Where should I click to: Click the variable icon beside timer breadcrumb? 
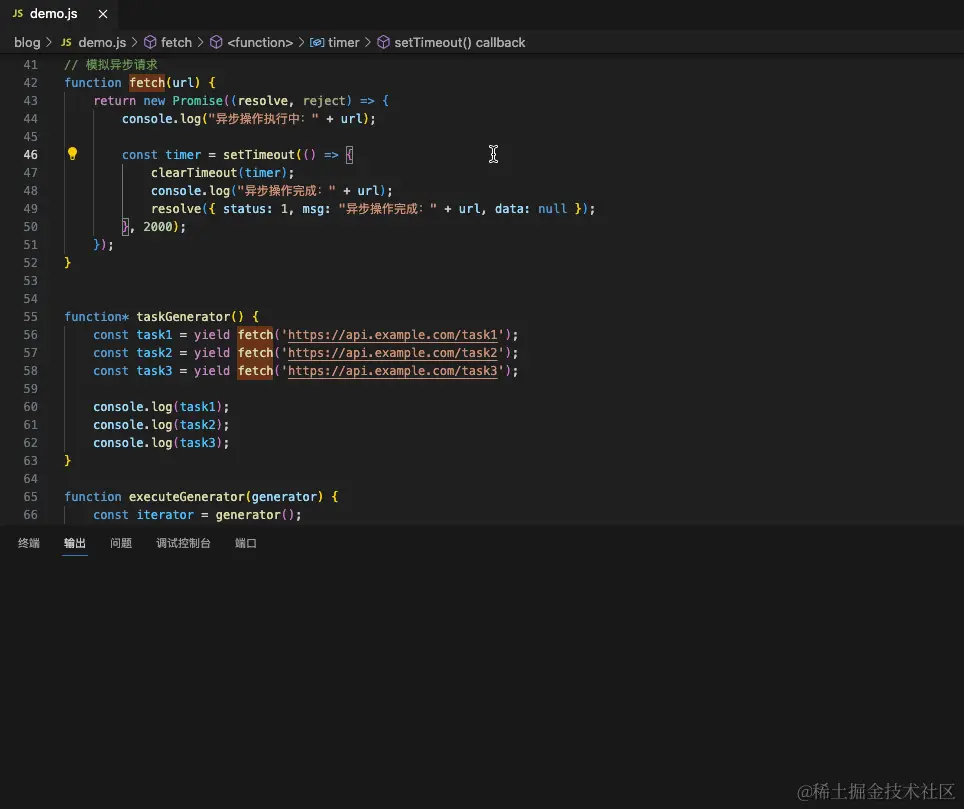click(317, 42)
